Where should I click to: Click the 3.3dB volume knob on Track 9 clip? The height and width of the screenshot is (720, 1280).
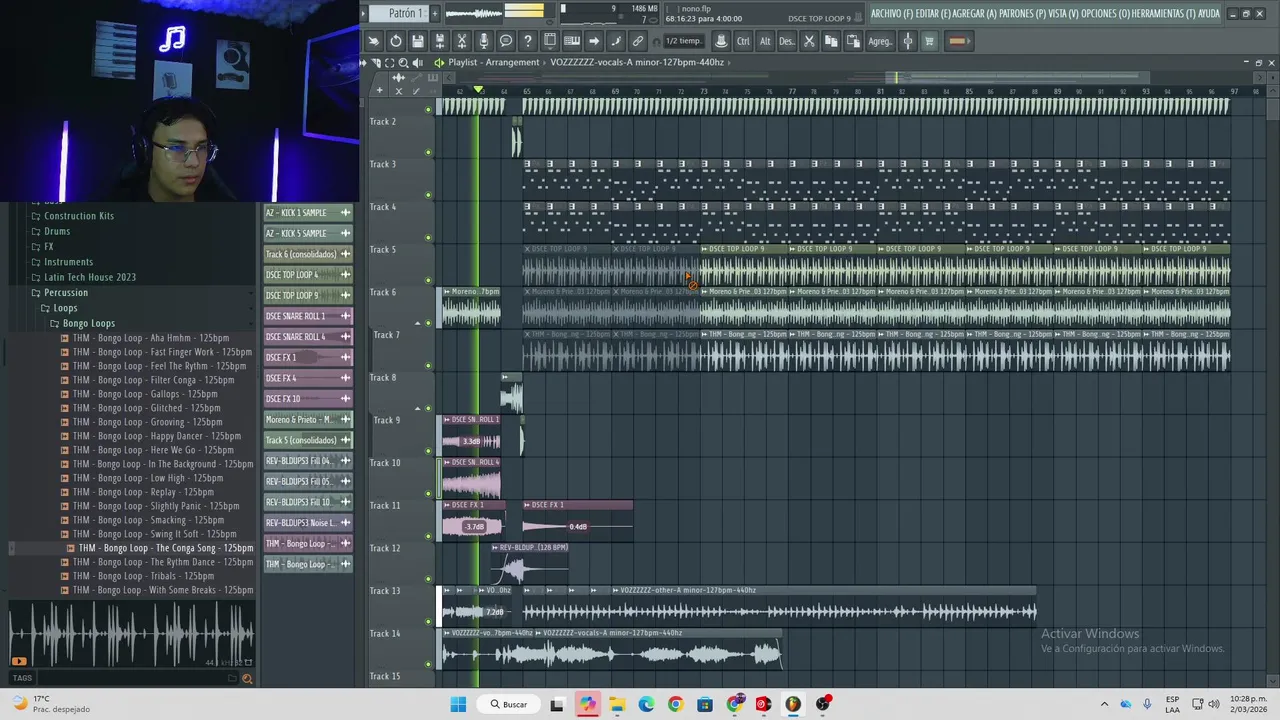(x=471, y=441)
